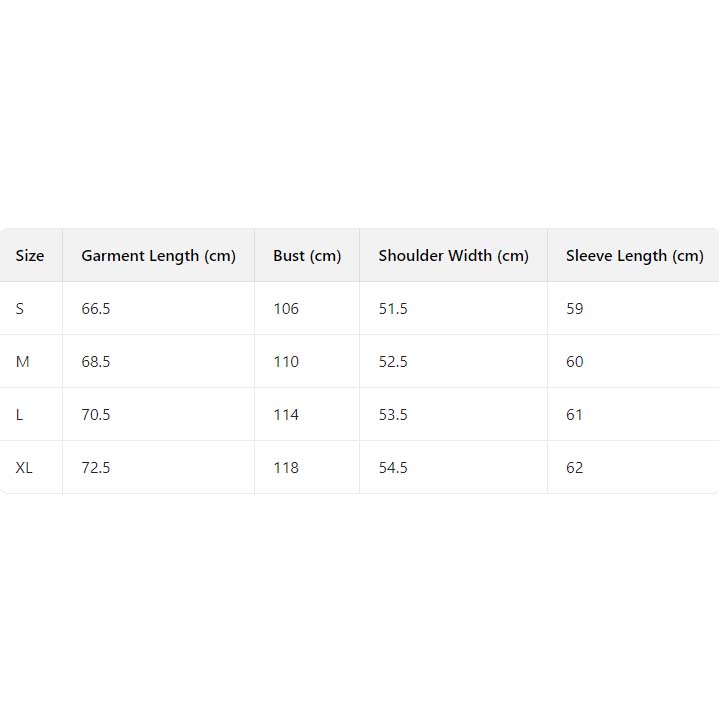Click shoulder width value 52.5
This screenshot has width=719, height=719.
(x=393, y=362)
